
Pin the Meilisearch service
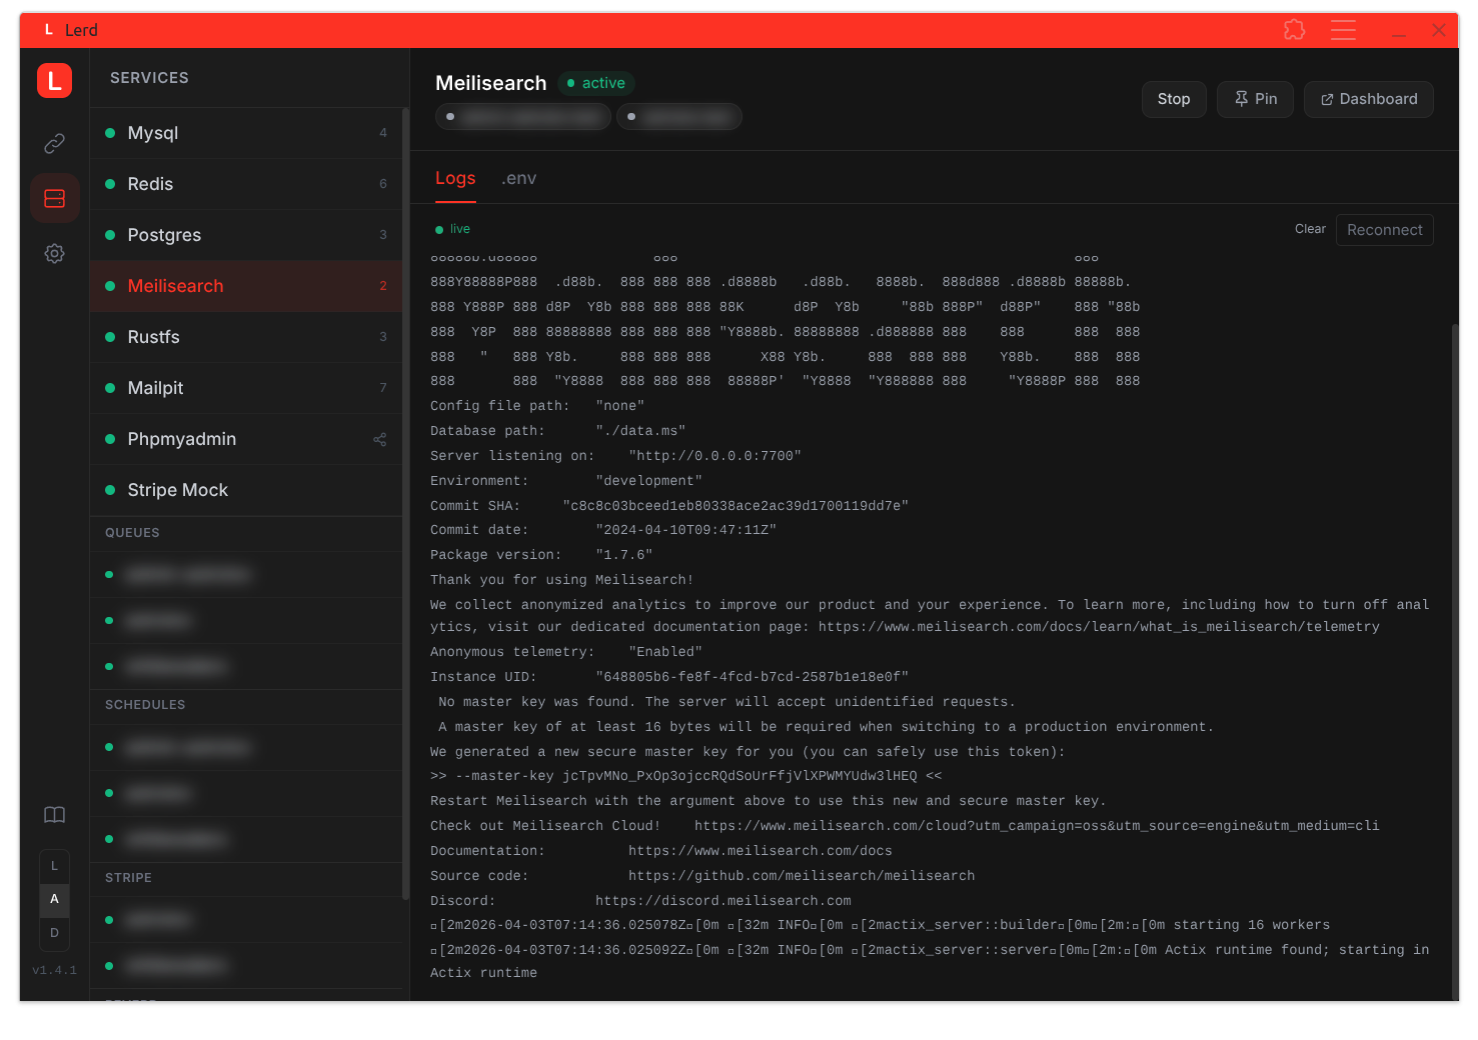(1255, 99)
